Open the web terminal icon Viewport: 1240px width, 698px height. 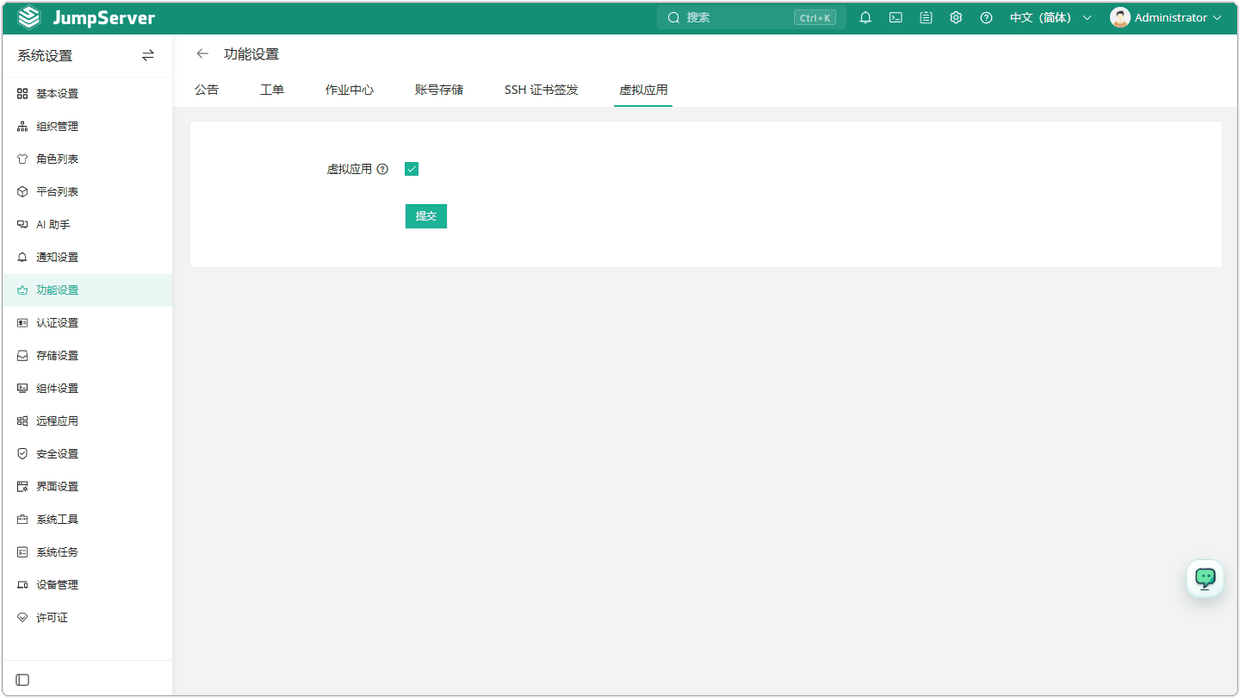[x=896, y=18]
